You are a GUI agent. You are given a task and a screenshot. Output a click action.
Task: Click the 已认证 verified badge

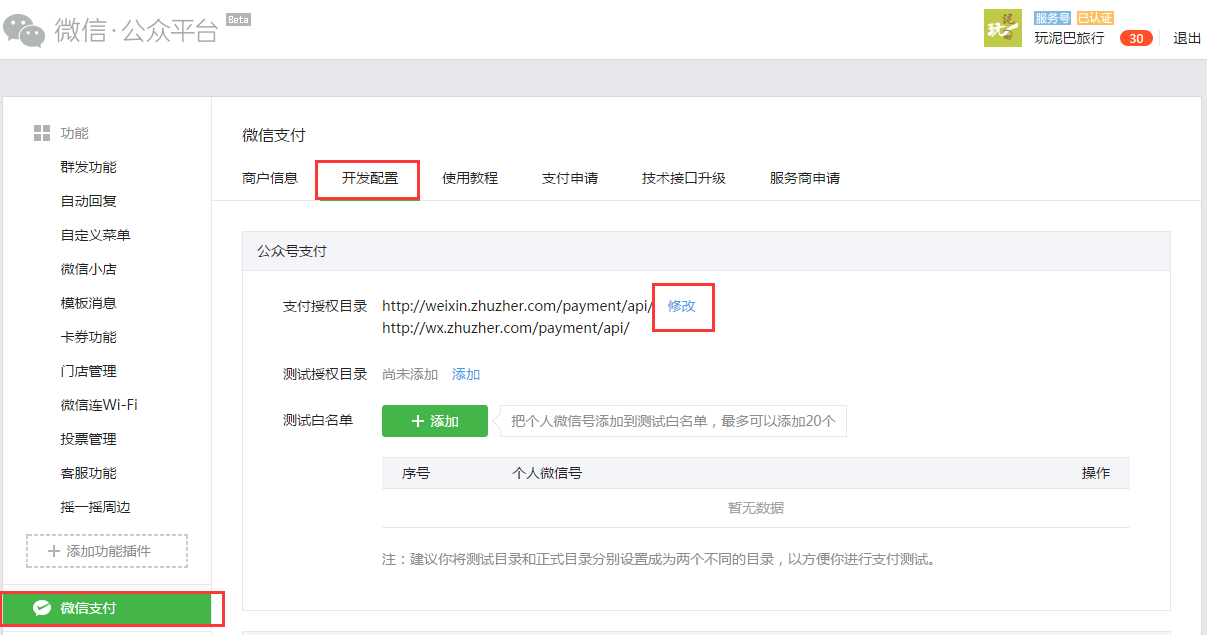[1094, 18]
